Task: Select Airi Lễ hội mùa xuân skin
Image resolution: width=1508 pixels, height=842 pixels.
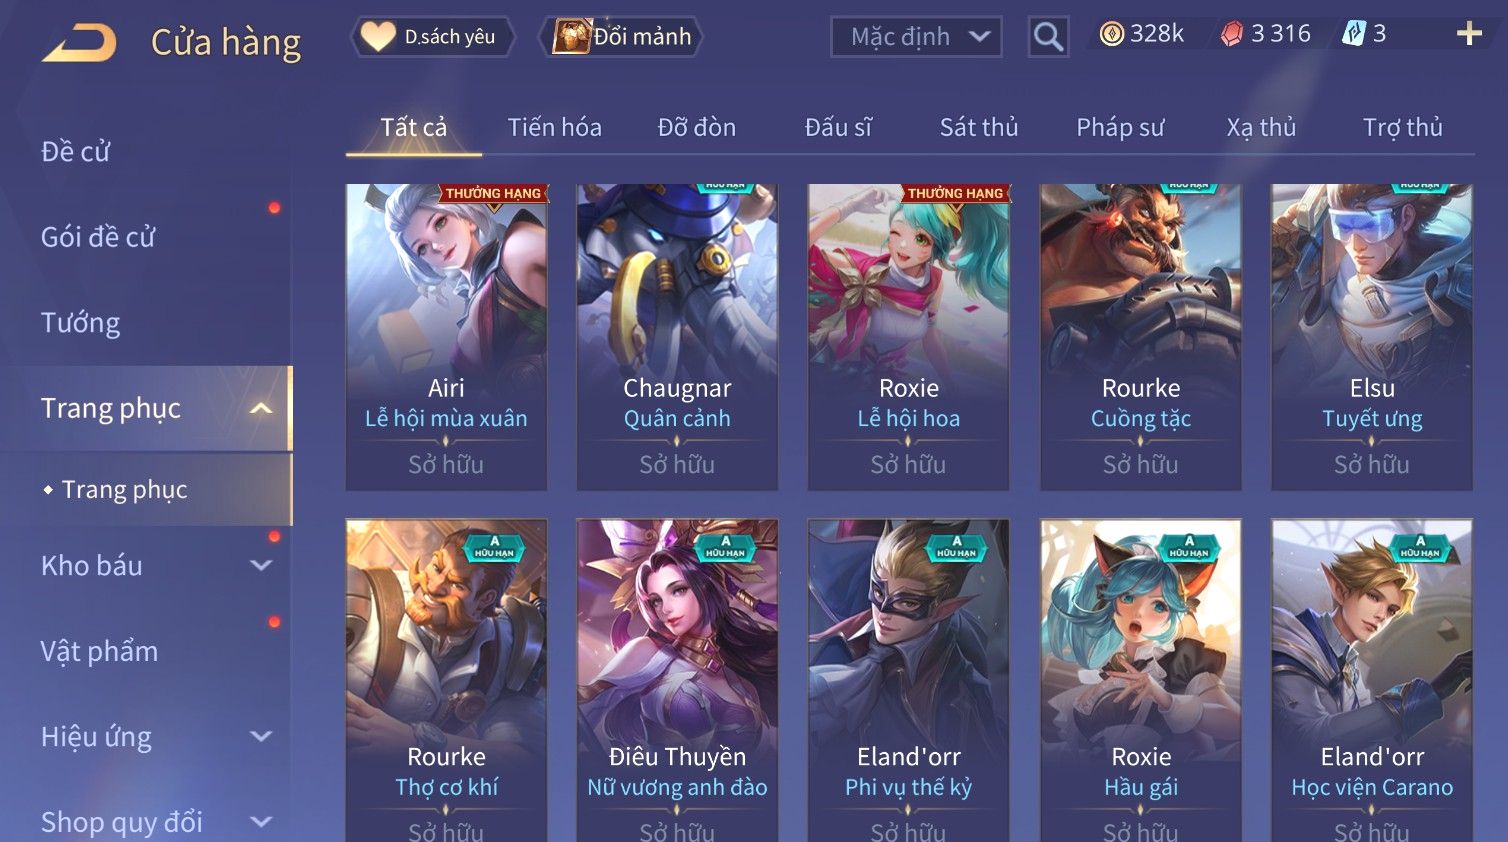Action: 446,337
